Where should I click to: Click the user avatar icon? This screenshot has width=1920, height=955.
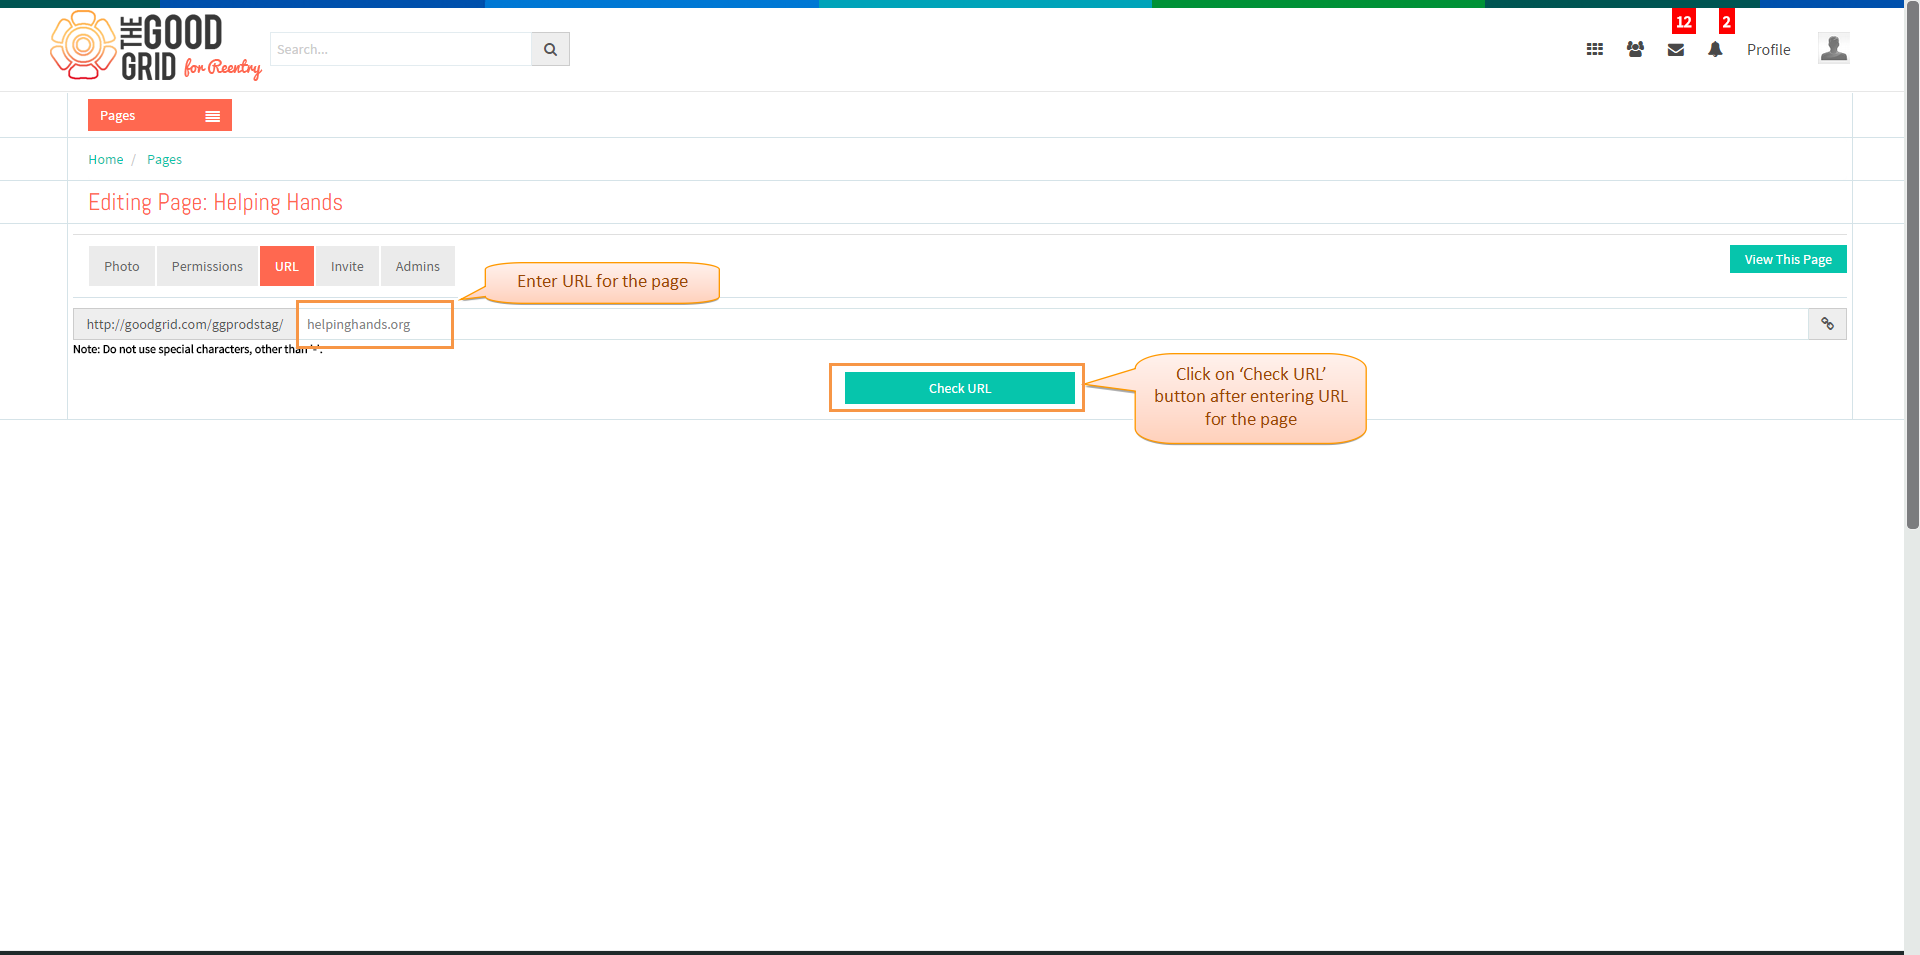1833,48
